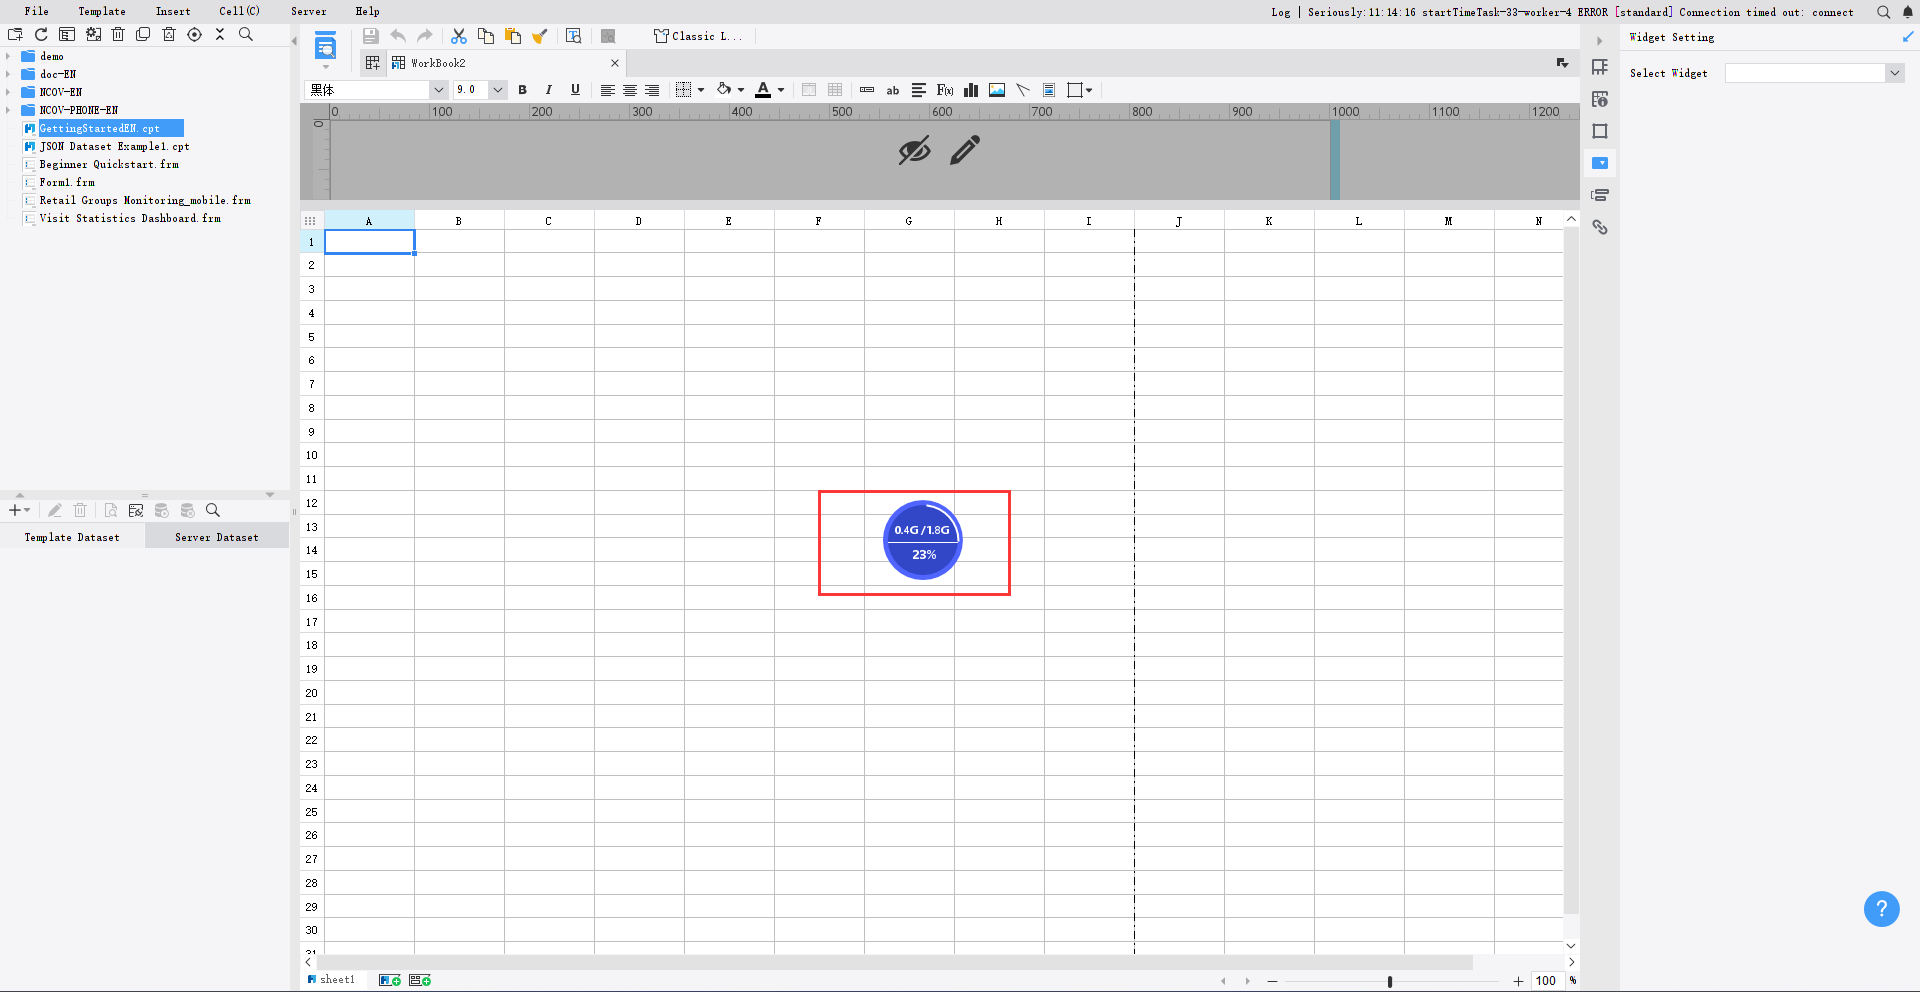The width and height of the screenshot is (1920, 992).
Task: Toggle Underline formatting
Action: tap(575, 90)
